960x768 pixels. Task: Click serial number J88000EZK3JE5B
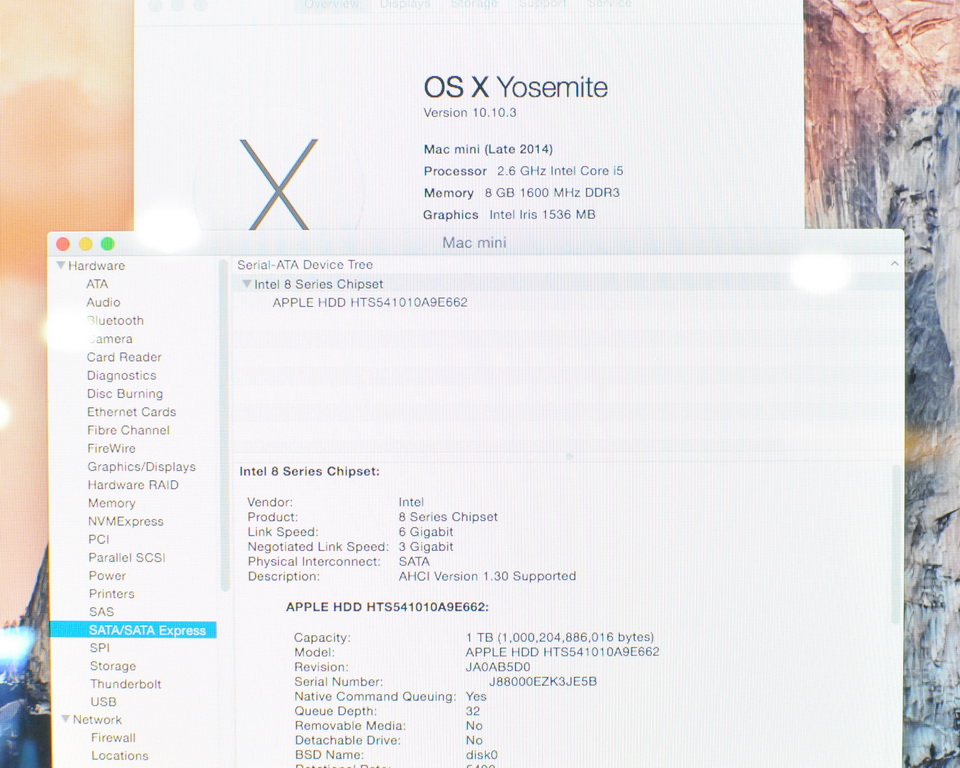point(542,682)
